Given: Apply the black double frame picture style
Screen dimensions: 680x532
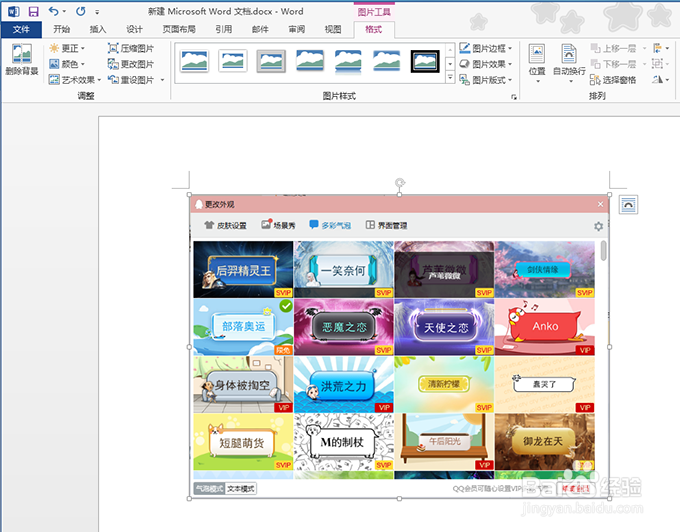Looking at the screenshot, I should [425, 61].
